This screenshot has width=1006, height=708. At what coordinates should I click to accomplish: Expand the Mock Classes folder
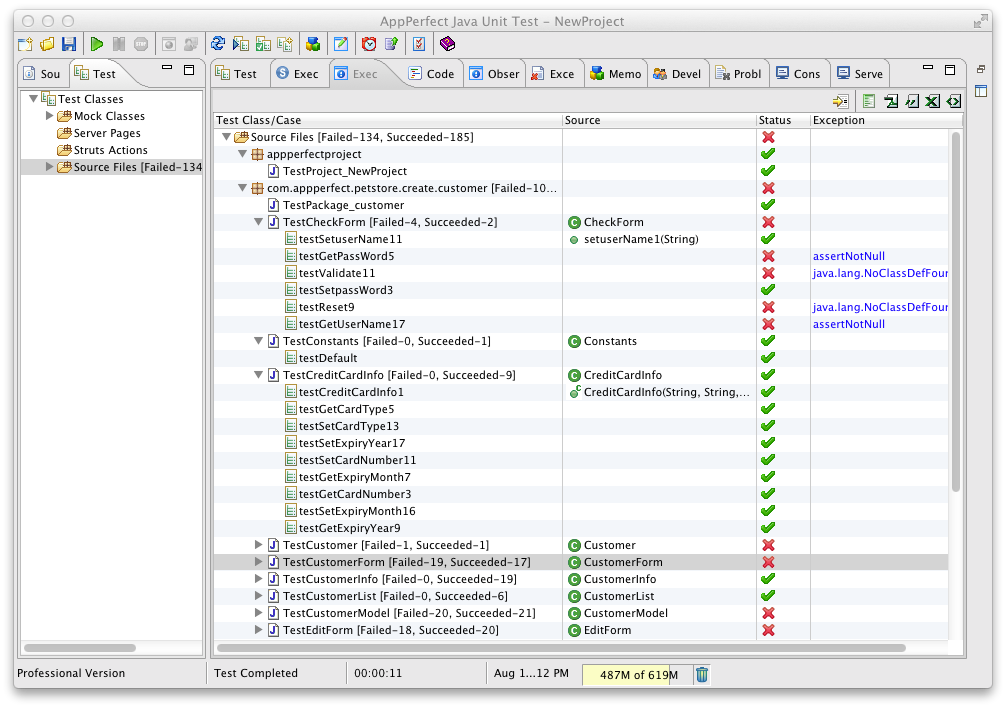[x=49, y=116]
